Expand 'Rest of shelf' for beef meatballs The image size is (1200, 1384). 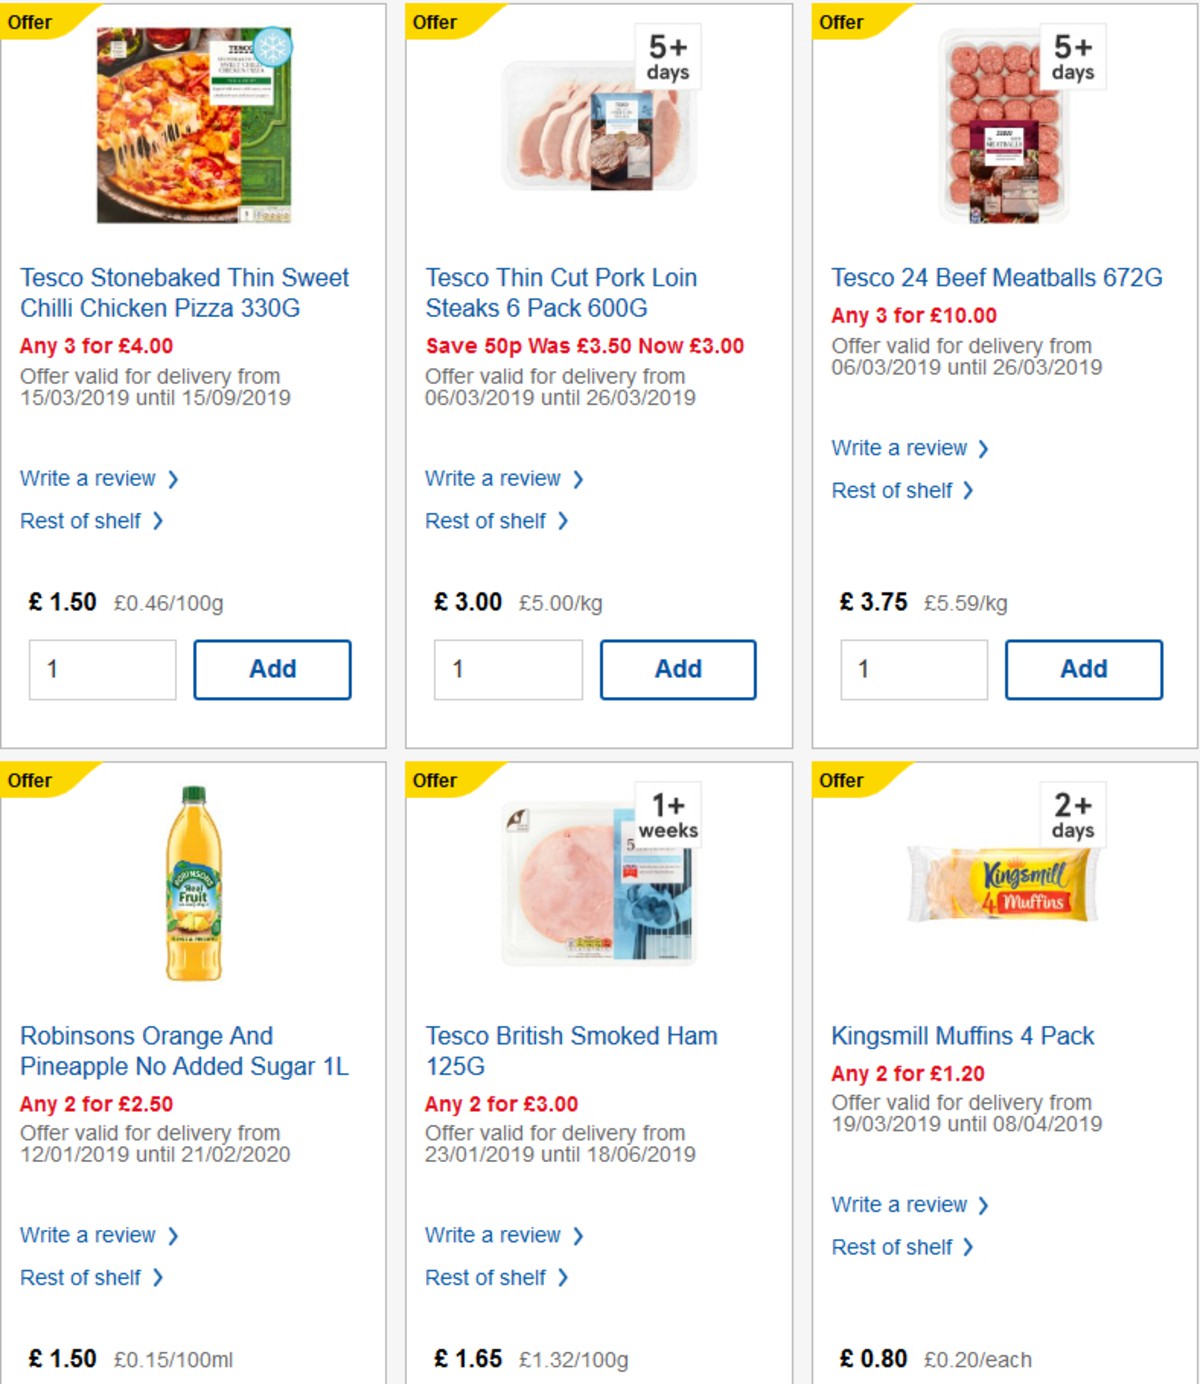coord(892,490)
